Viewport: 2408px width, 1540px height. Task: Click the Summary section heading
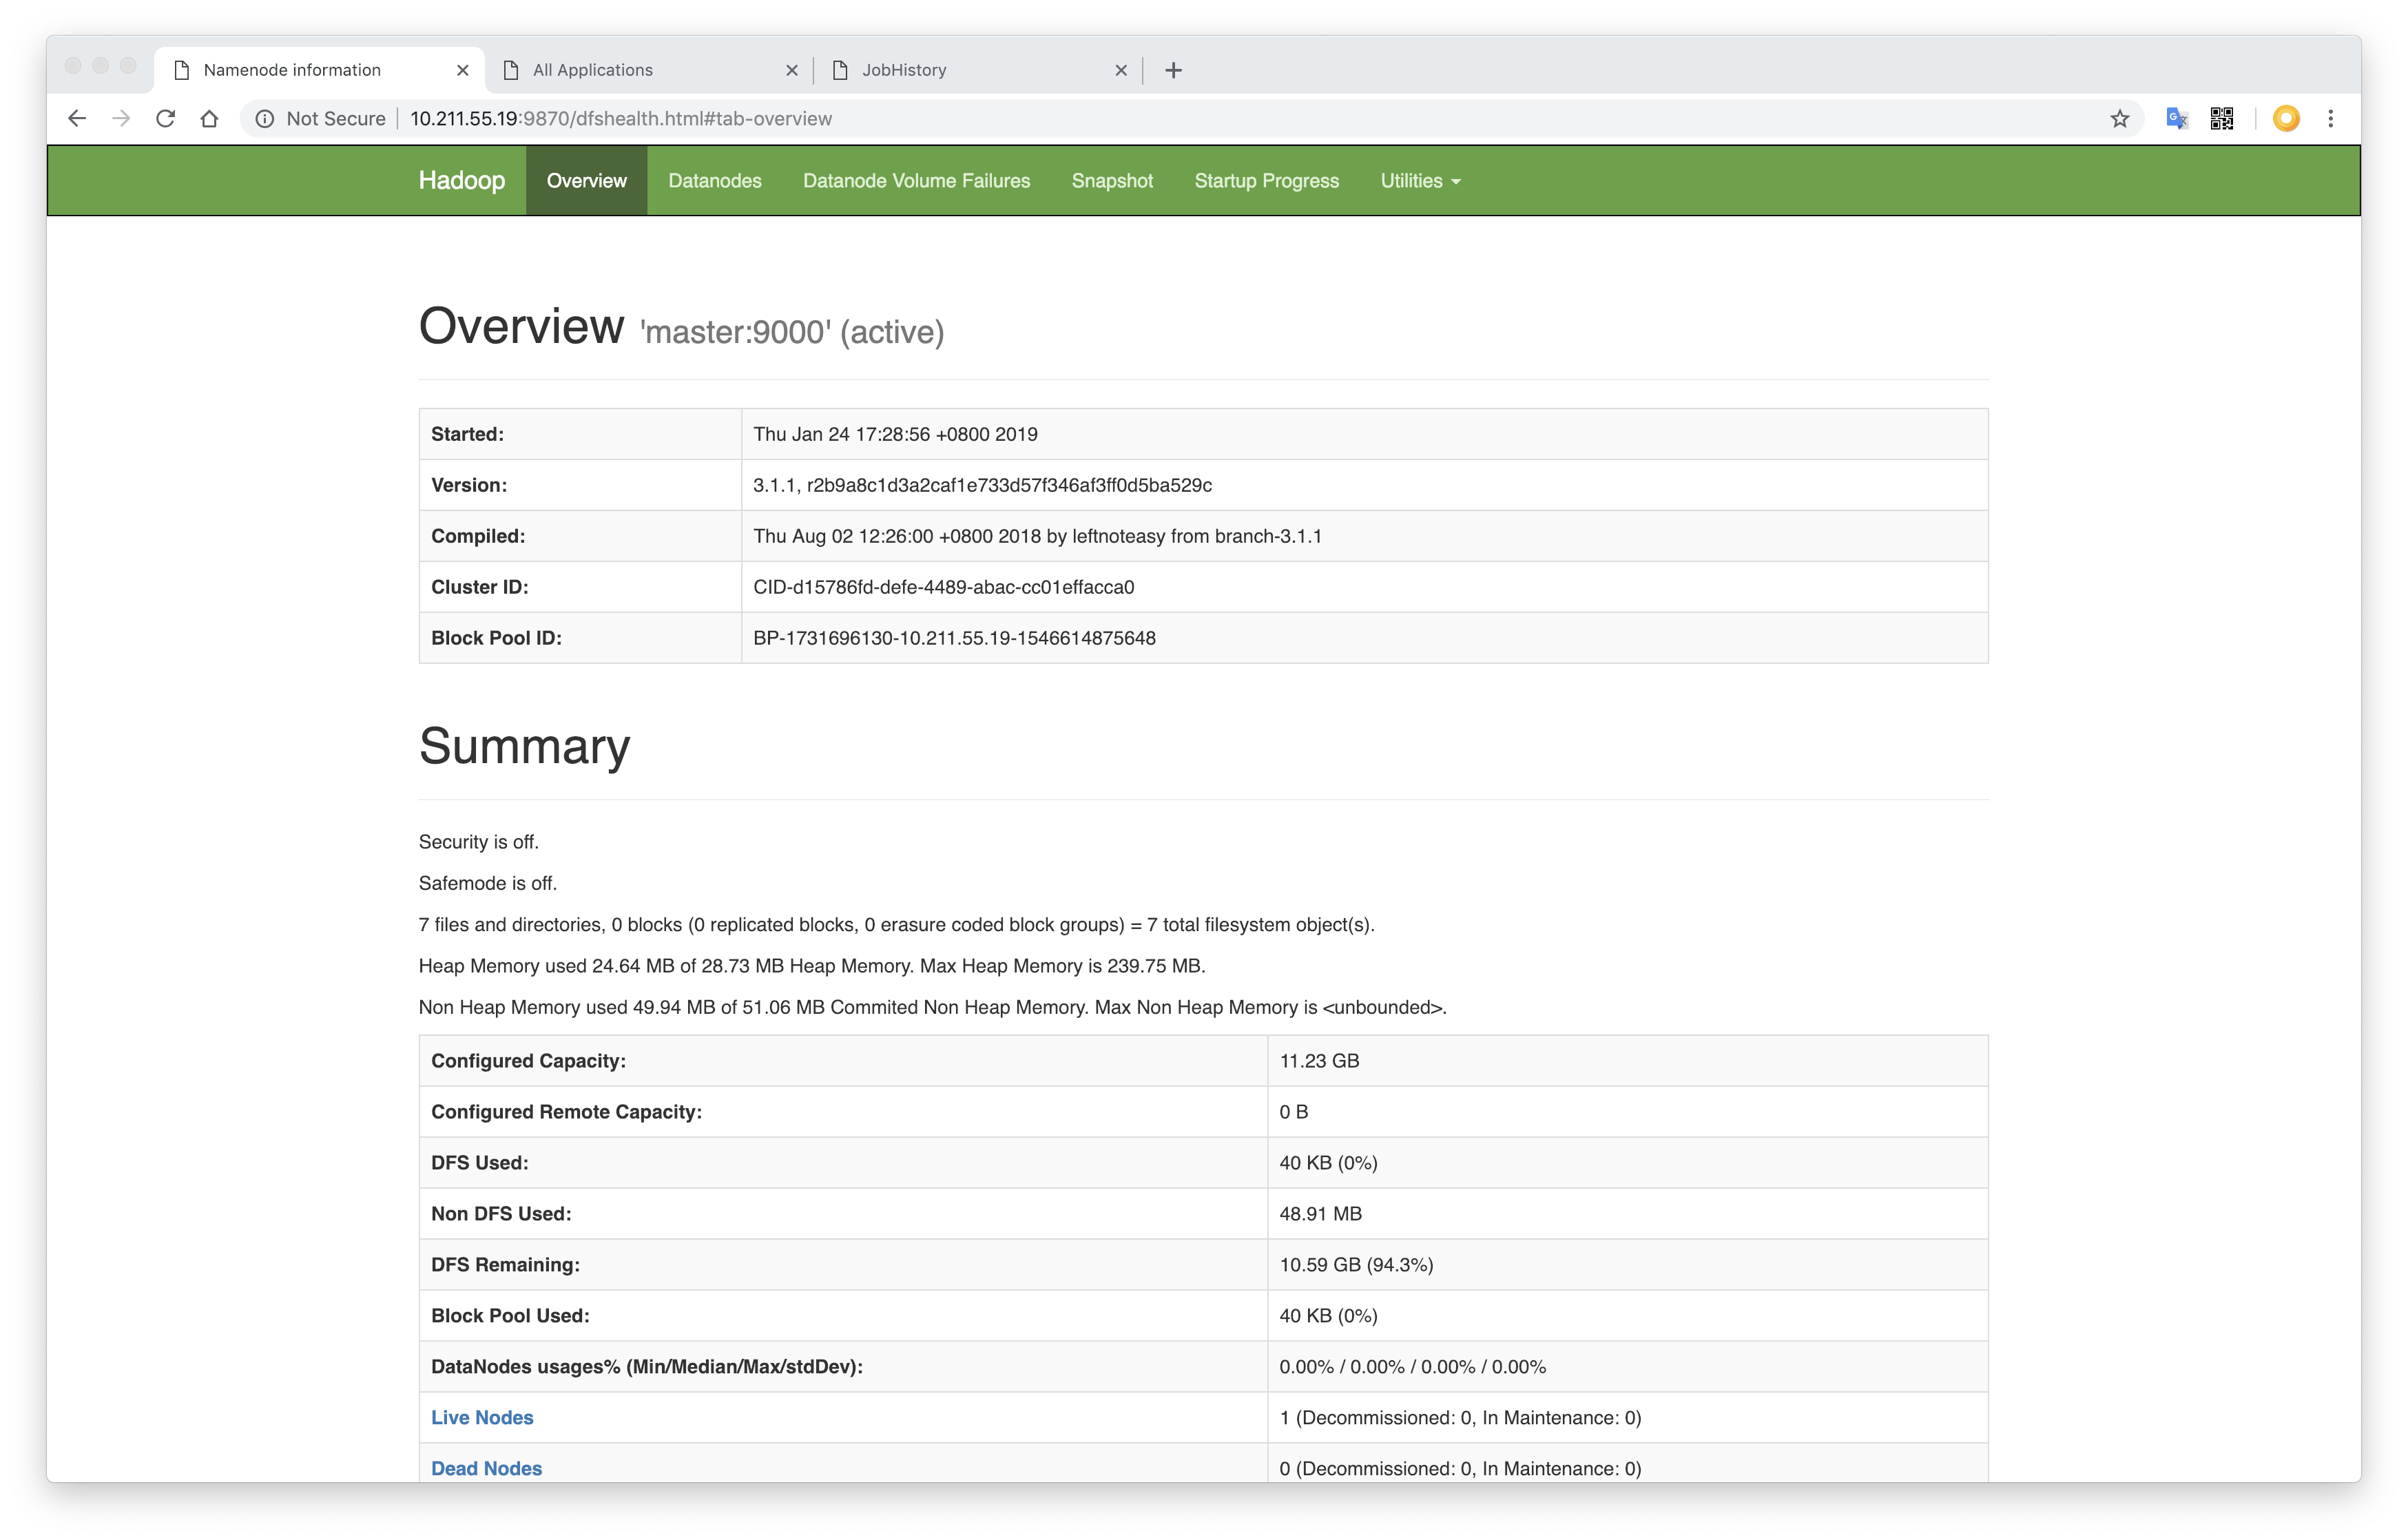pyautogui.click(x=524, y=747)
